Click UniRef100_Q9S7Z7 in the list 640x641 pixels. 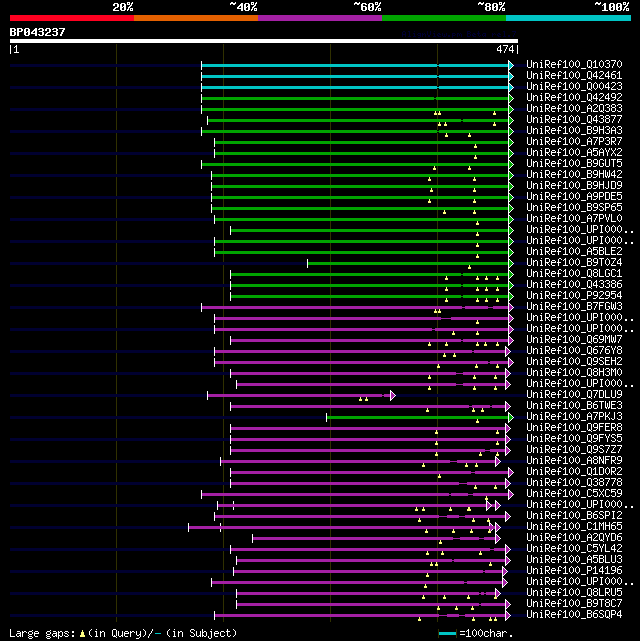(x=574, y=450)
